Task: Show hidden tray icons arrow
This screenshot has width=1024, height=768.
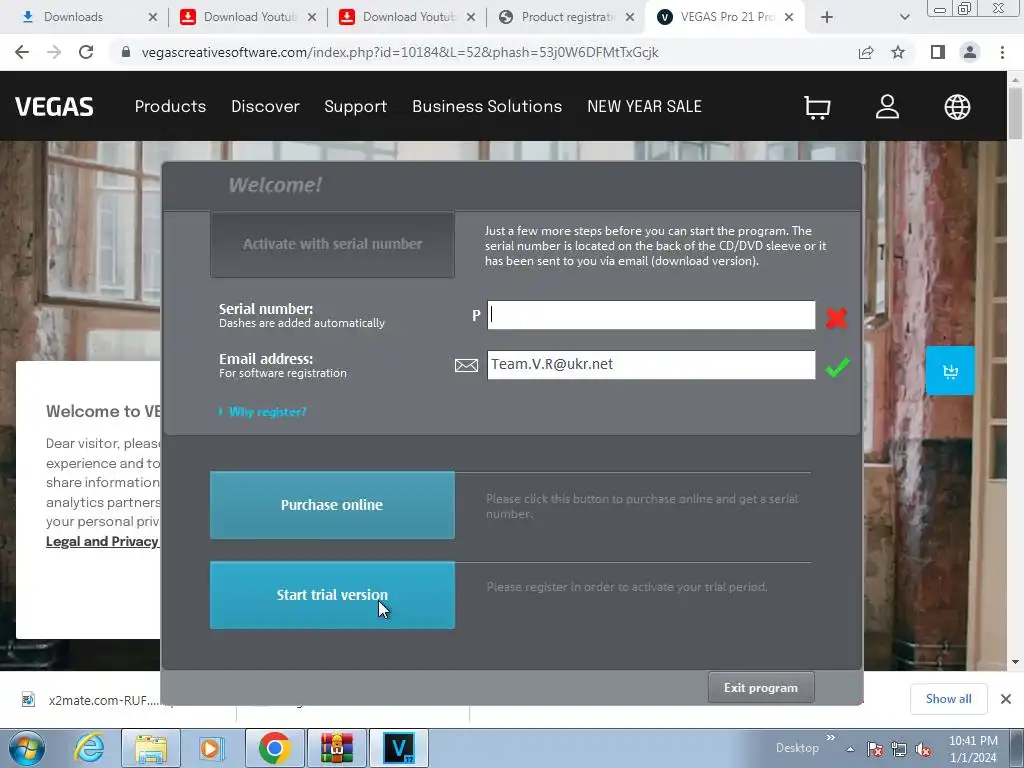Action: coord(850,749)
